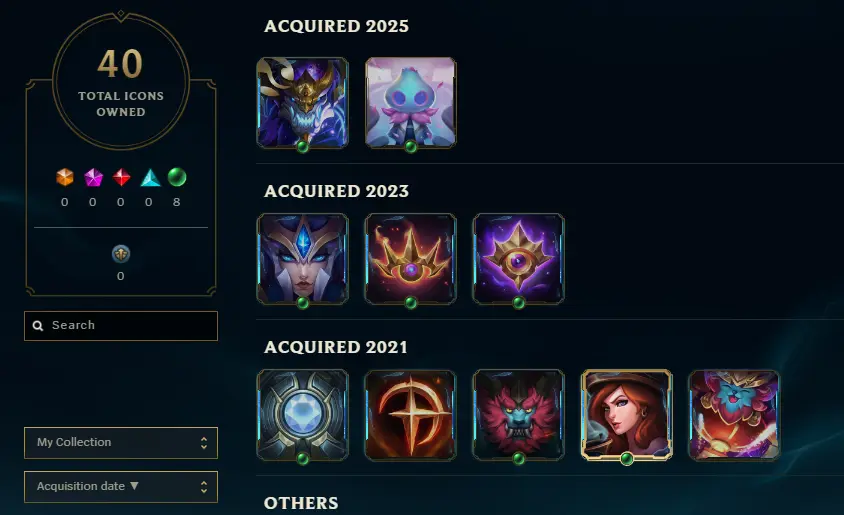Open the Acquisition date sort dropdown
The image size is (844, 515).
point(121,486)
